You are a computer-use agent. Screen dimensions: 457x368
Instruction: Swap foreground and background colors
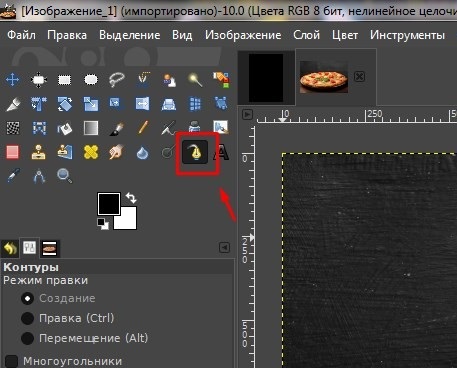[x=131, y=198]
